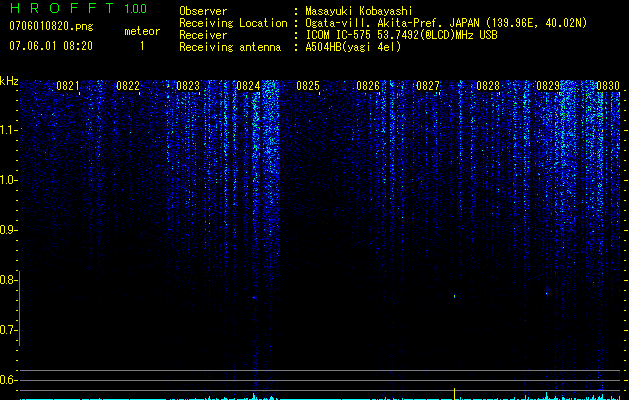Click the gray frequency range bar on left axis
Viewport: 629px width, 400px height.
click(20, 308)
